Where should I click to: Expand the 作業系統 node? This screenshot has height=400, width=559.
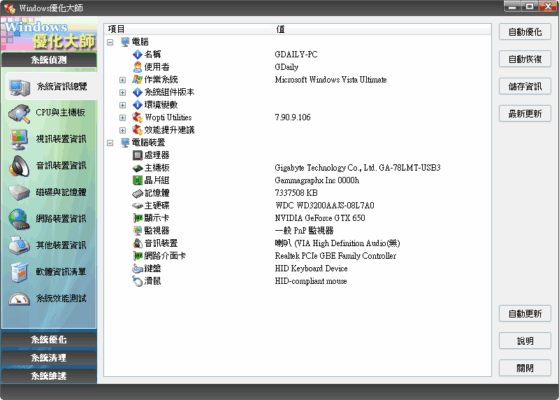pos(123,80)
